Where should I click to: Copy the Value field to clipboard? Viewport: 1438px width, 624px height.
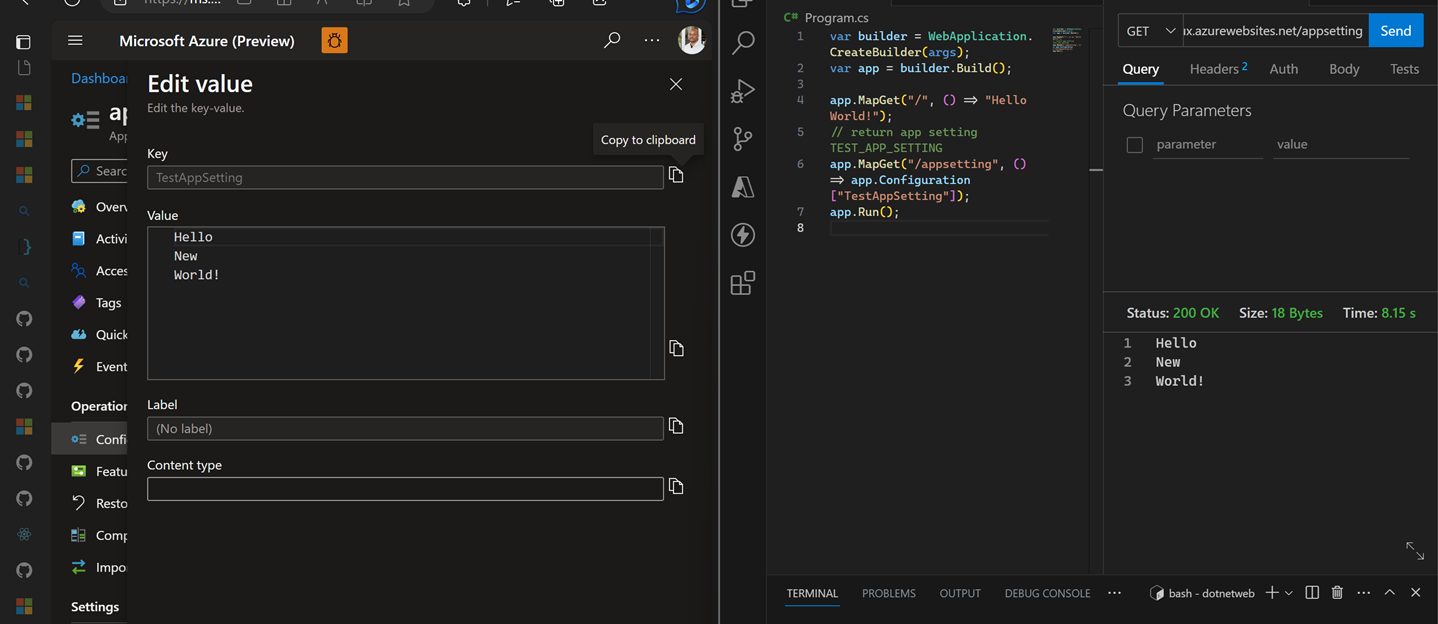point(677,348)
